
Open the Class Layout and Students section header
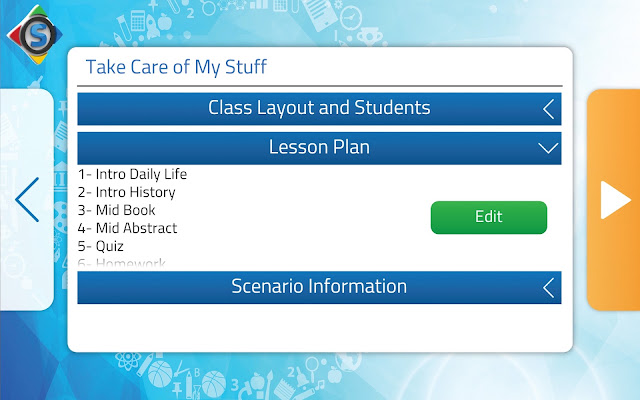coord(319,109)
